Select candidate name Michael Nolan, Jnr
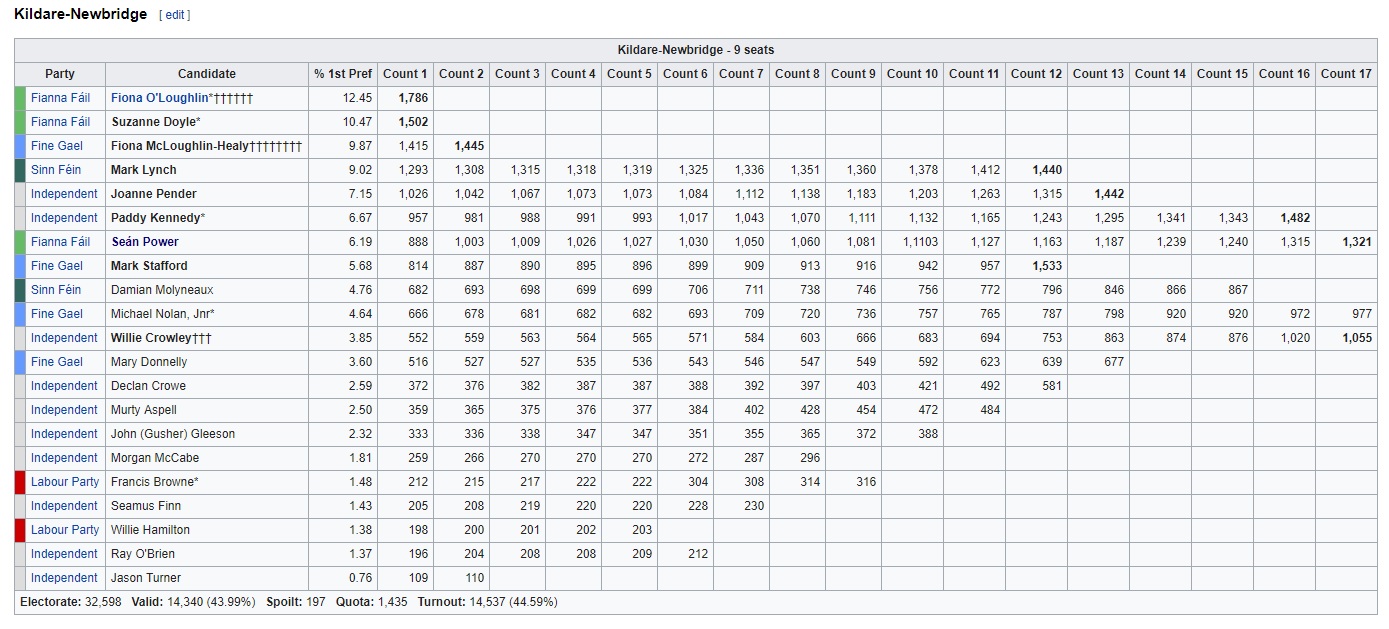 (160, 314)
